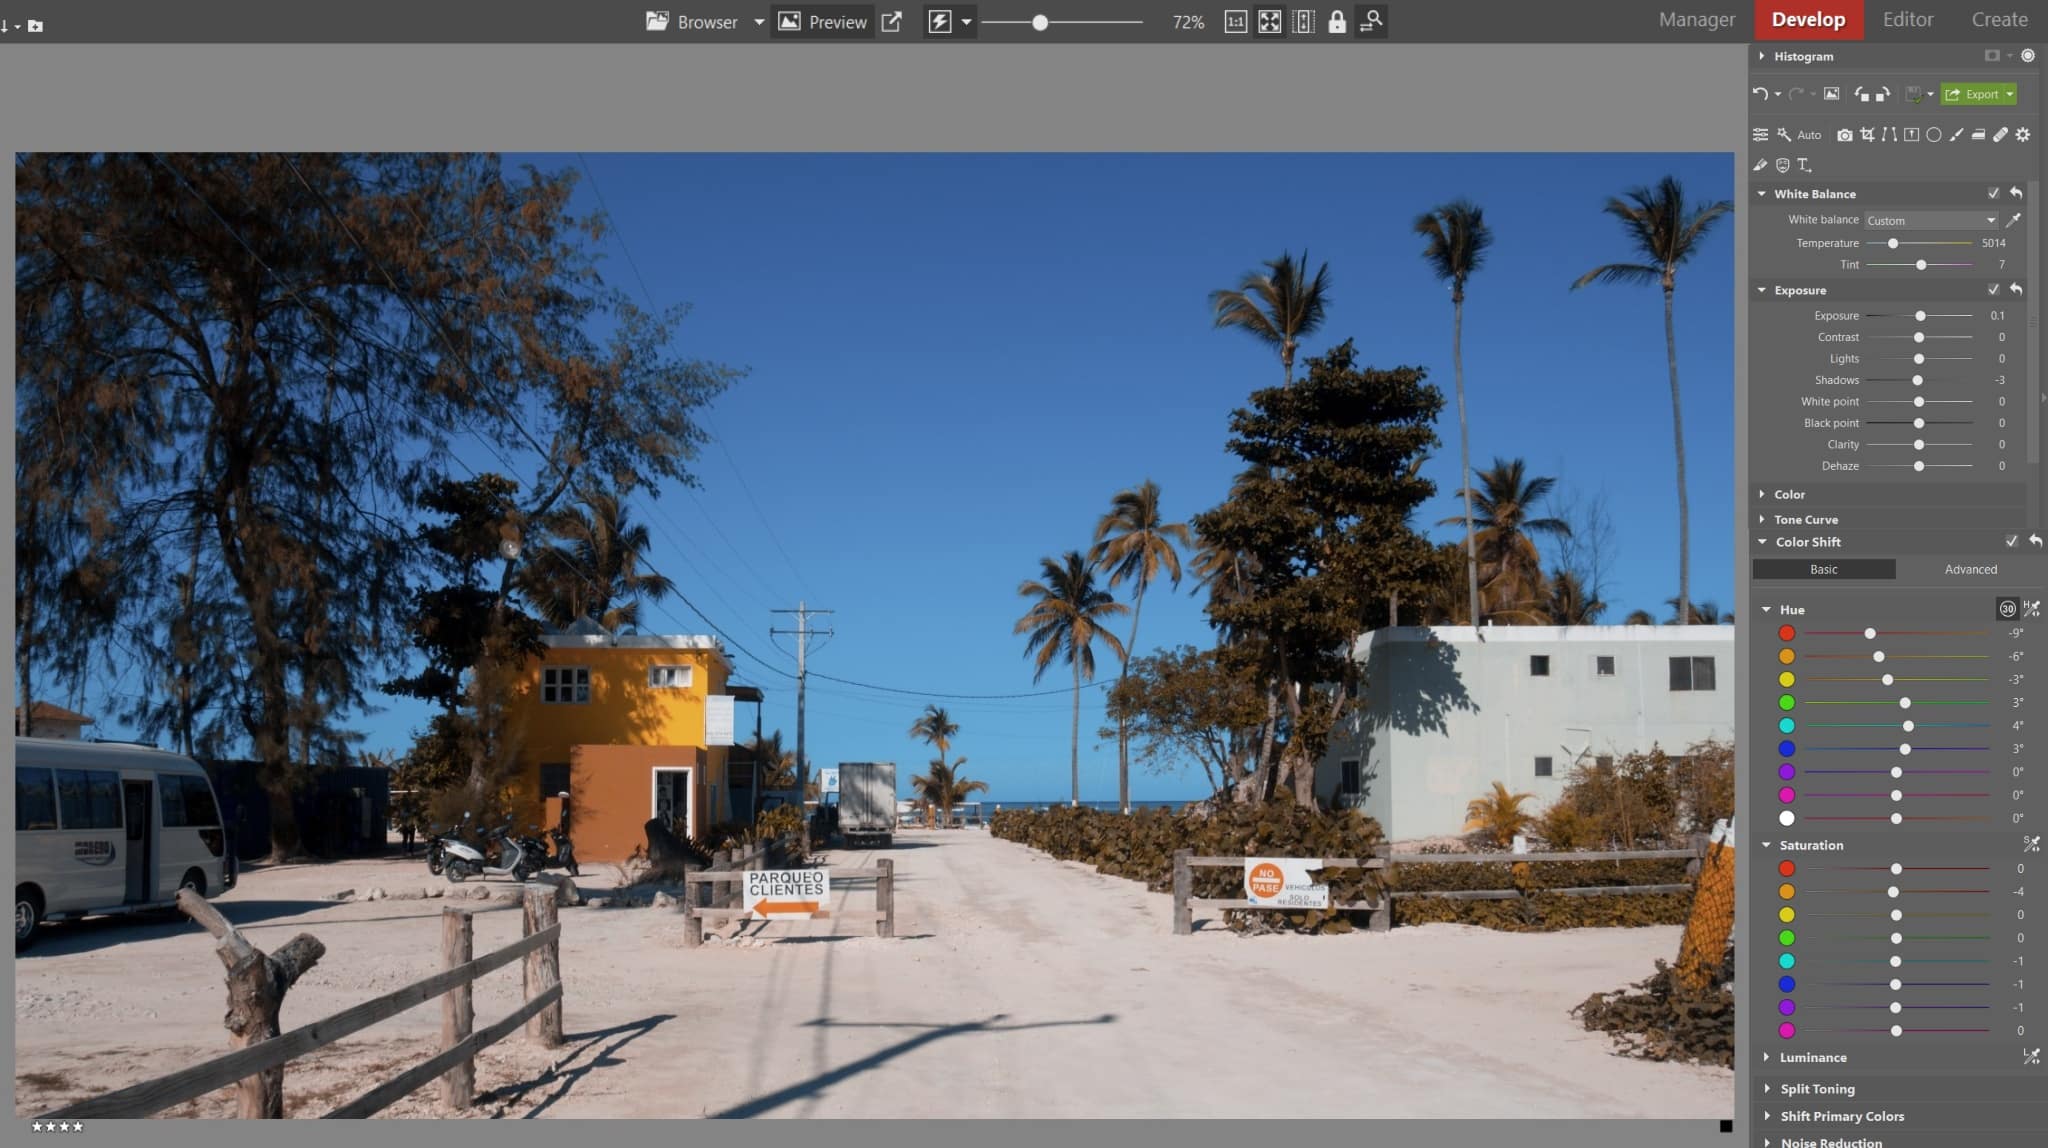
Task: Switch to the Editor module
Action: tap(1908, 19)
